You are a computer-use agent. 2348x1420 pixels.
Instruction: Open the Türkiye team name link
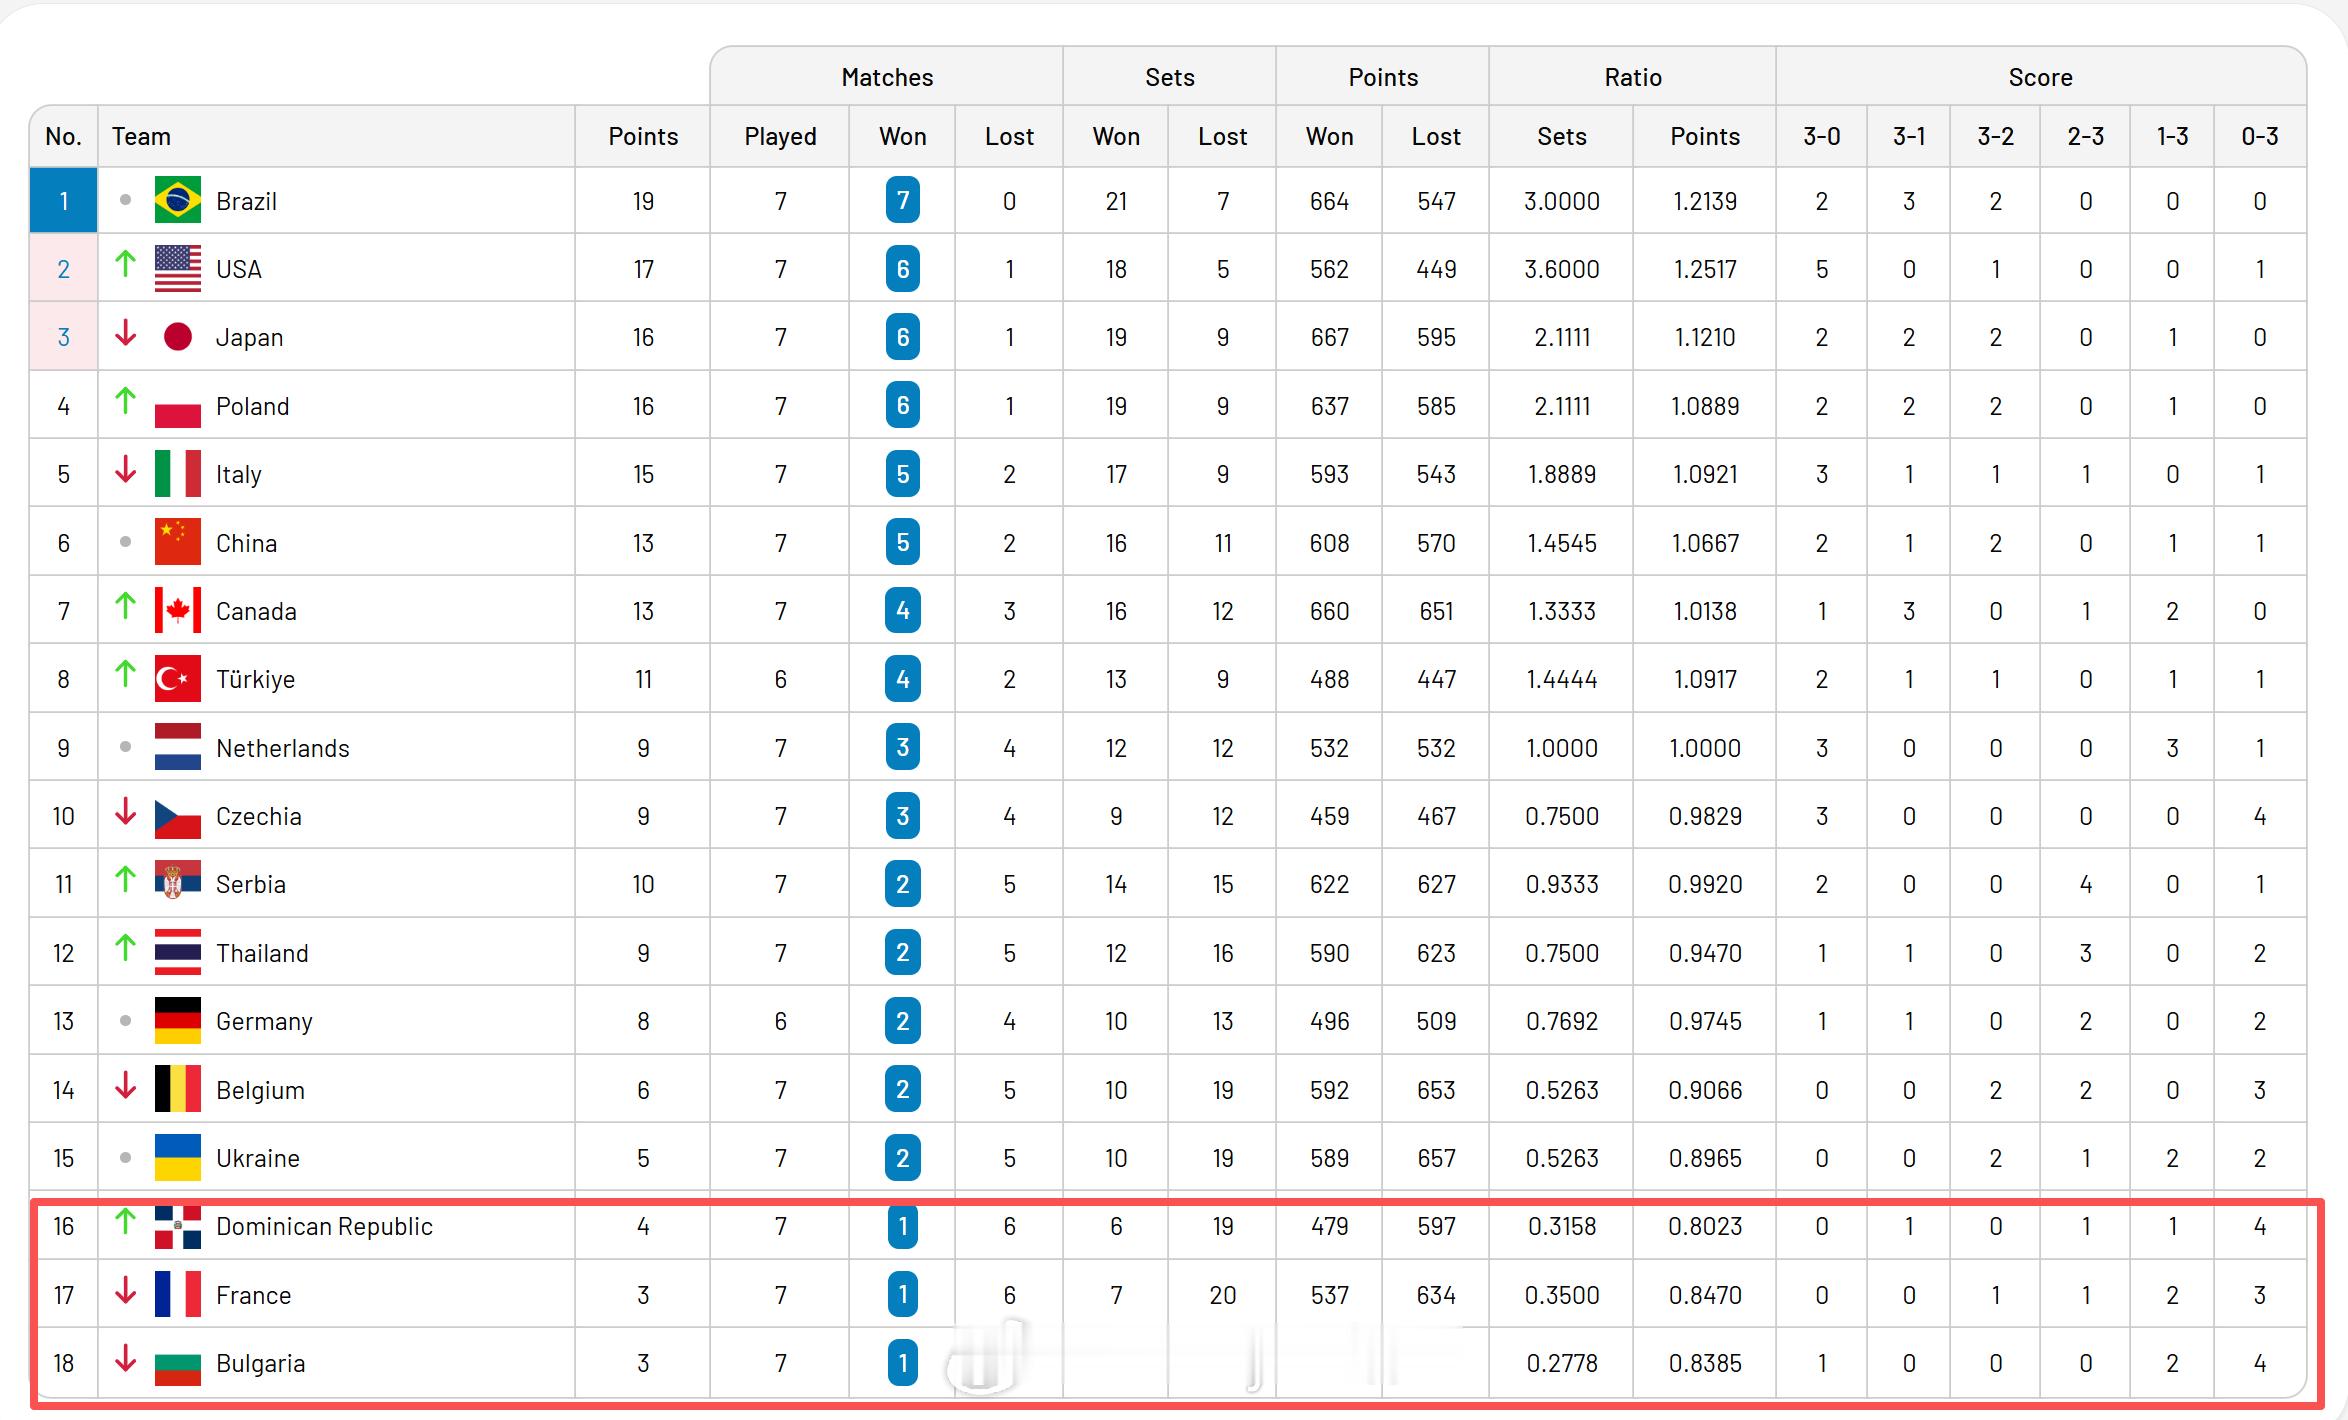click(256, 679)
